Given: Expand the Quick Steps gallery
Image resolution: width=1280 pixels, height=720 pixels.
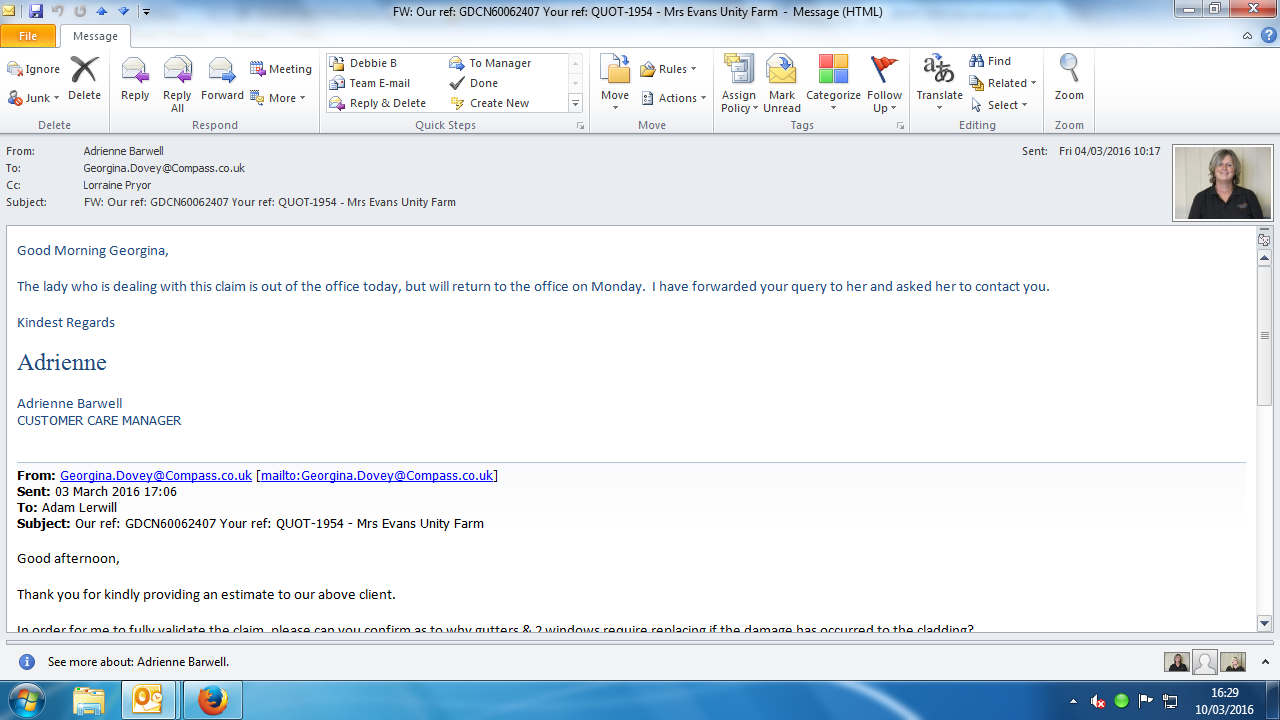Looking at the screenshot, I should tap(576, 103).
